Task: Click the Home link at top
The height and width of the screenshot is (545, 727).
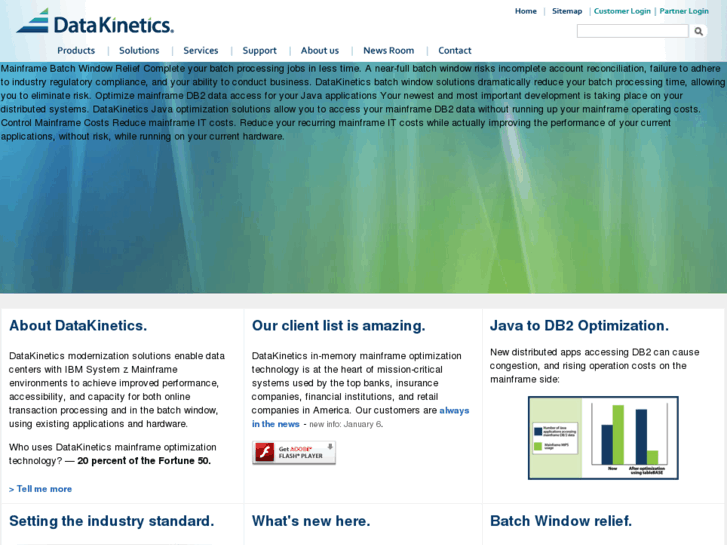Action: (x=526, y=11)
